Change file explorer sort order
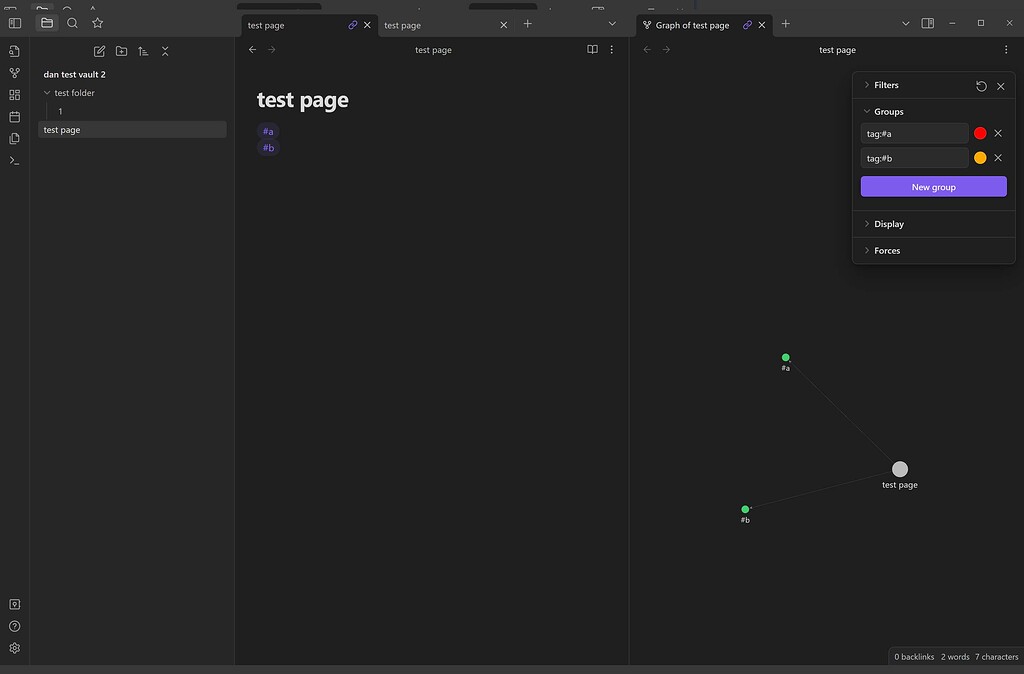Image resolution: width=1024 pixels, height=674 pixels. pyautogui.click(x=143, y=51)
